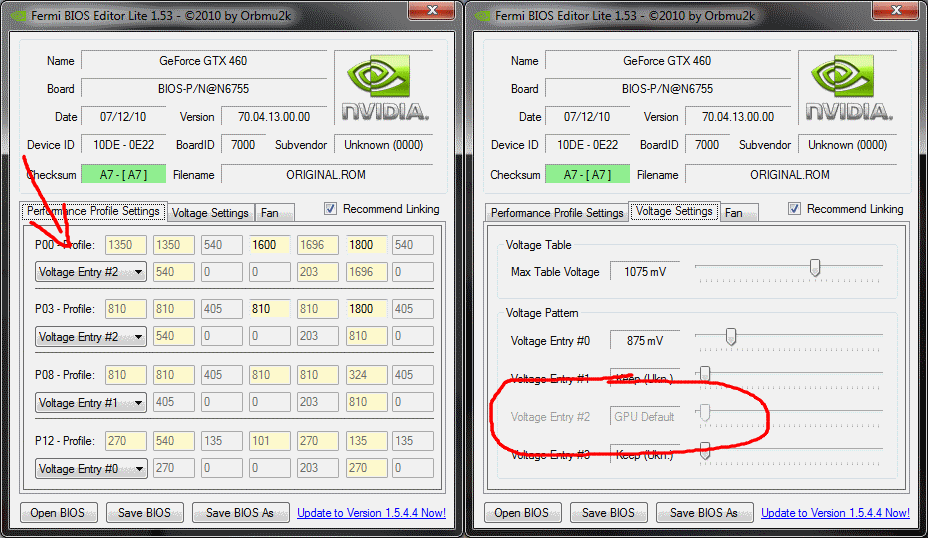Close the left Fermi BIOS Editor window
The height and width of the screenshot is (538, 928).
(432, 10)
